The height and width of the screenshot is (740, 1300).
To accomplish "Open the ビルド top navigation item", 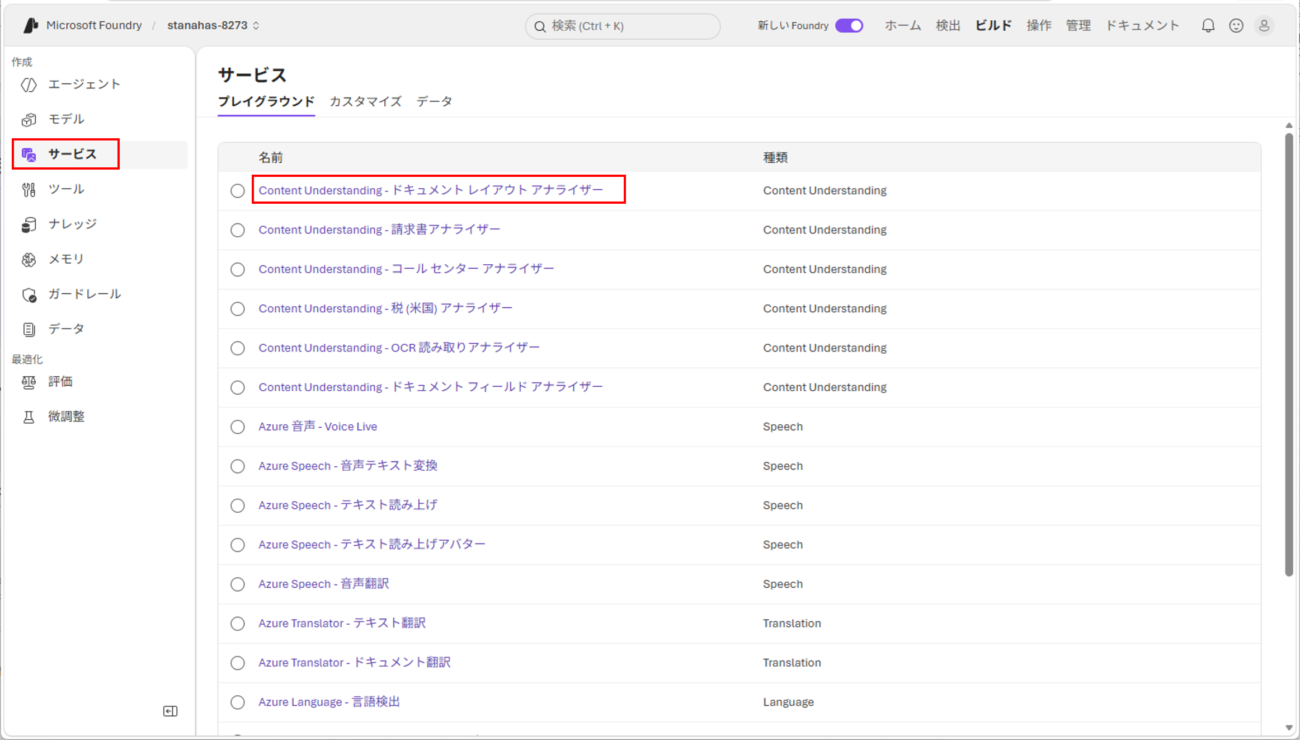I will point(993,26).
